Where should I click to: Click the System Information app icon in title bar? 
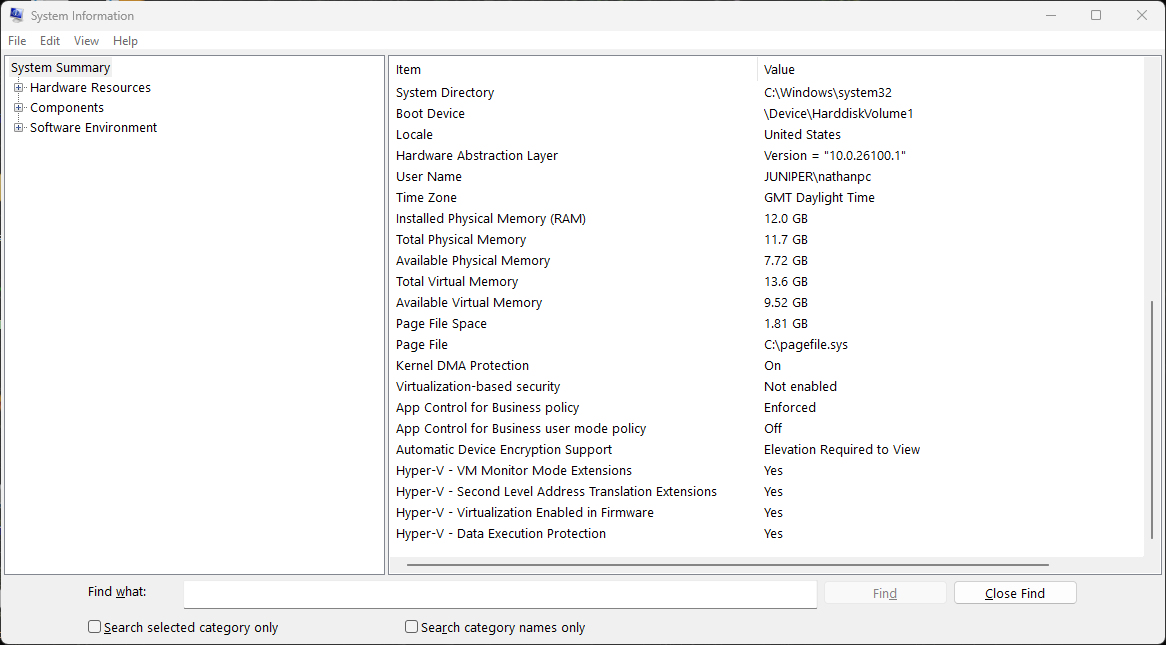16,15
